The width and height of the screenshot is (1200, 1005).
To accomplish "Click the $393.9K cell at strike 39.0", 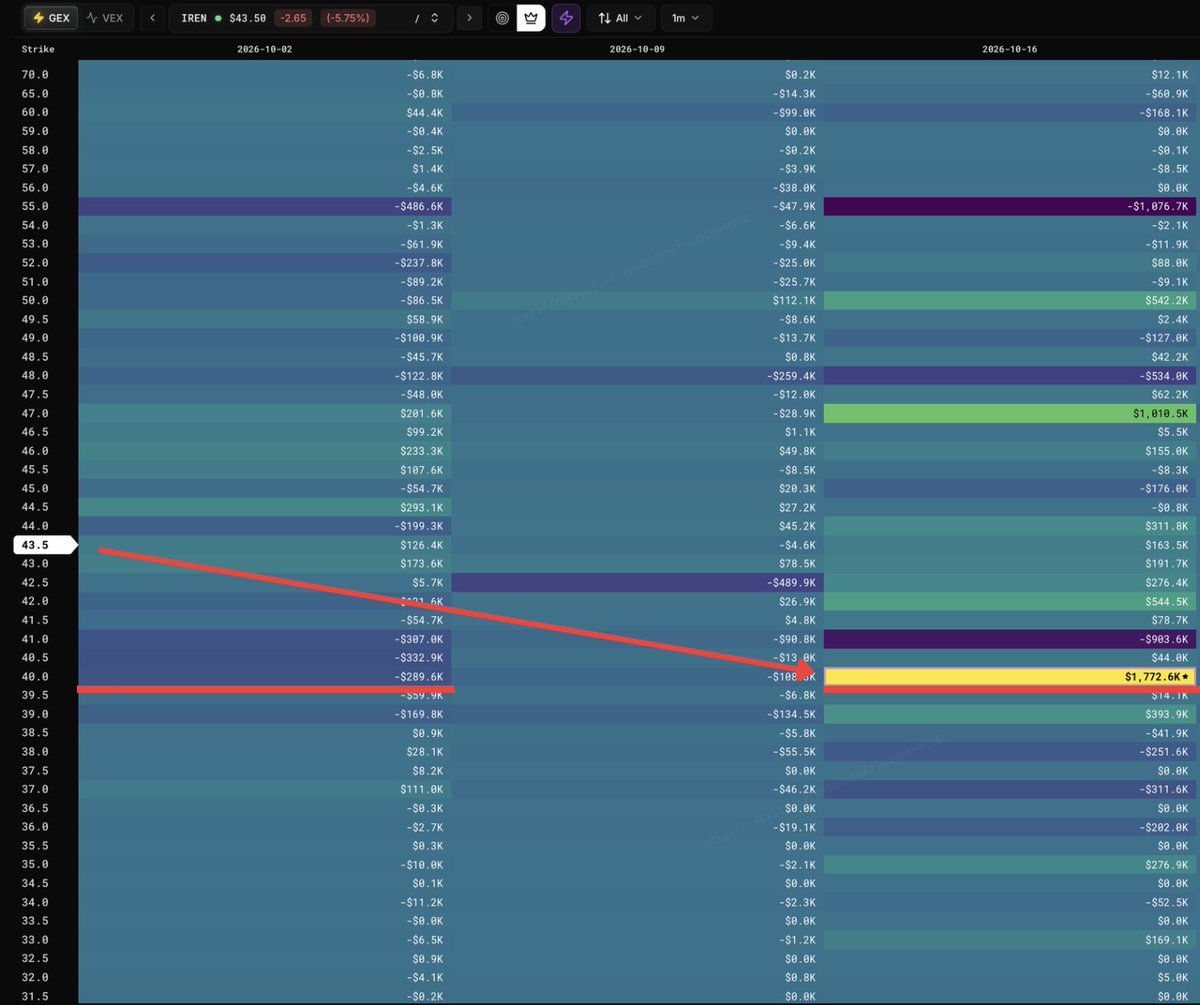I will coord(1010,715).
